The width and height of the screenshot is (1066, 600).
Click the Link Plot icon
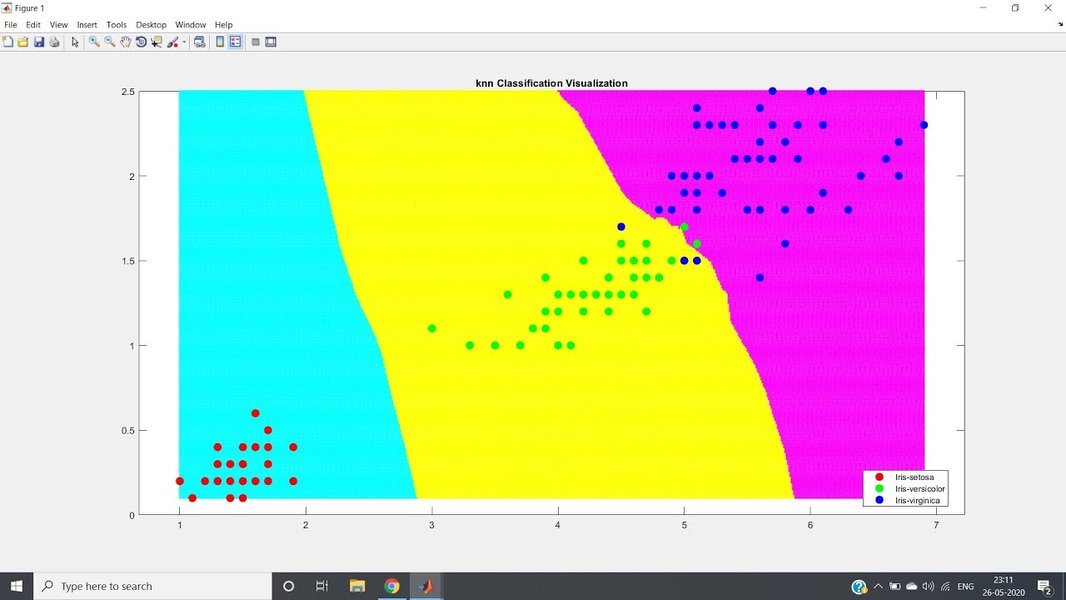(x=199, y=42)
